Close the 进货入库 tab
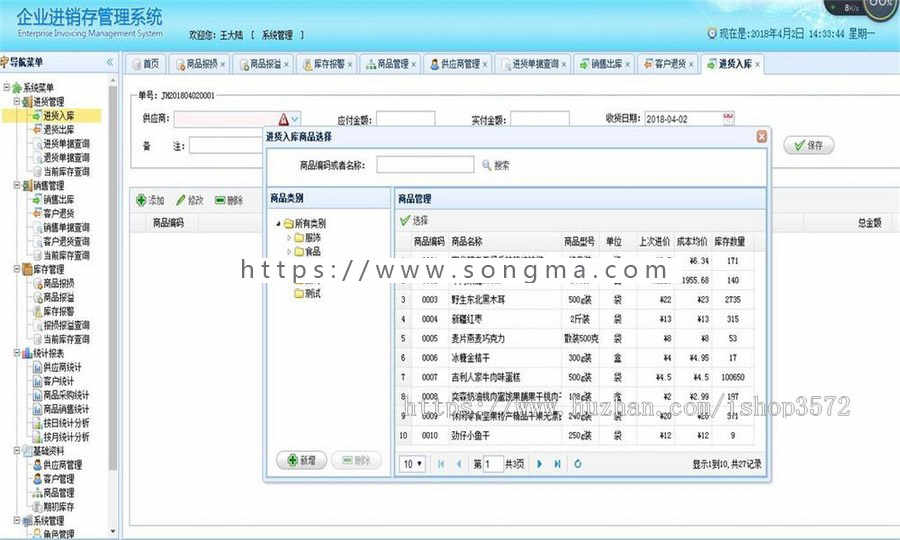900x540 pixels. pos(757,64)
